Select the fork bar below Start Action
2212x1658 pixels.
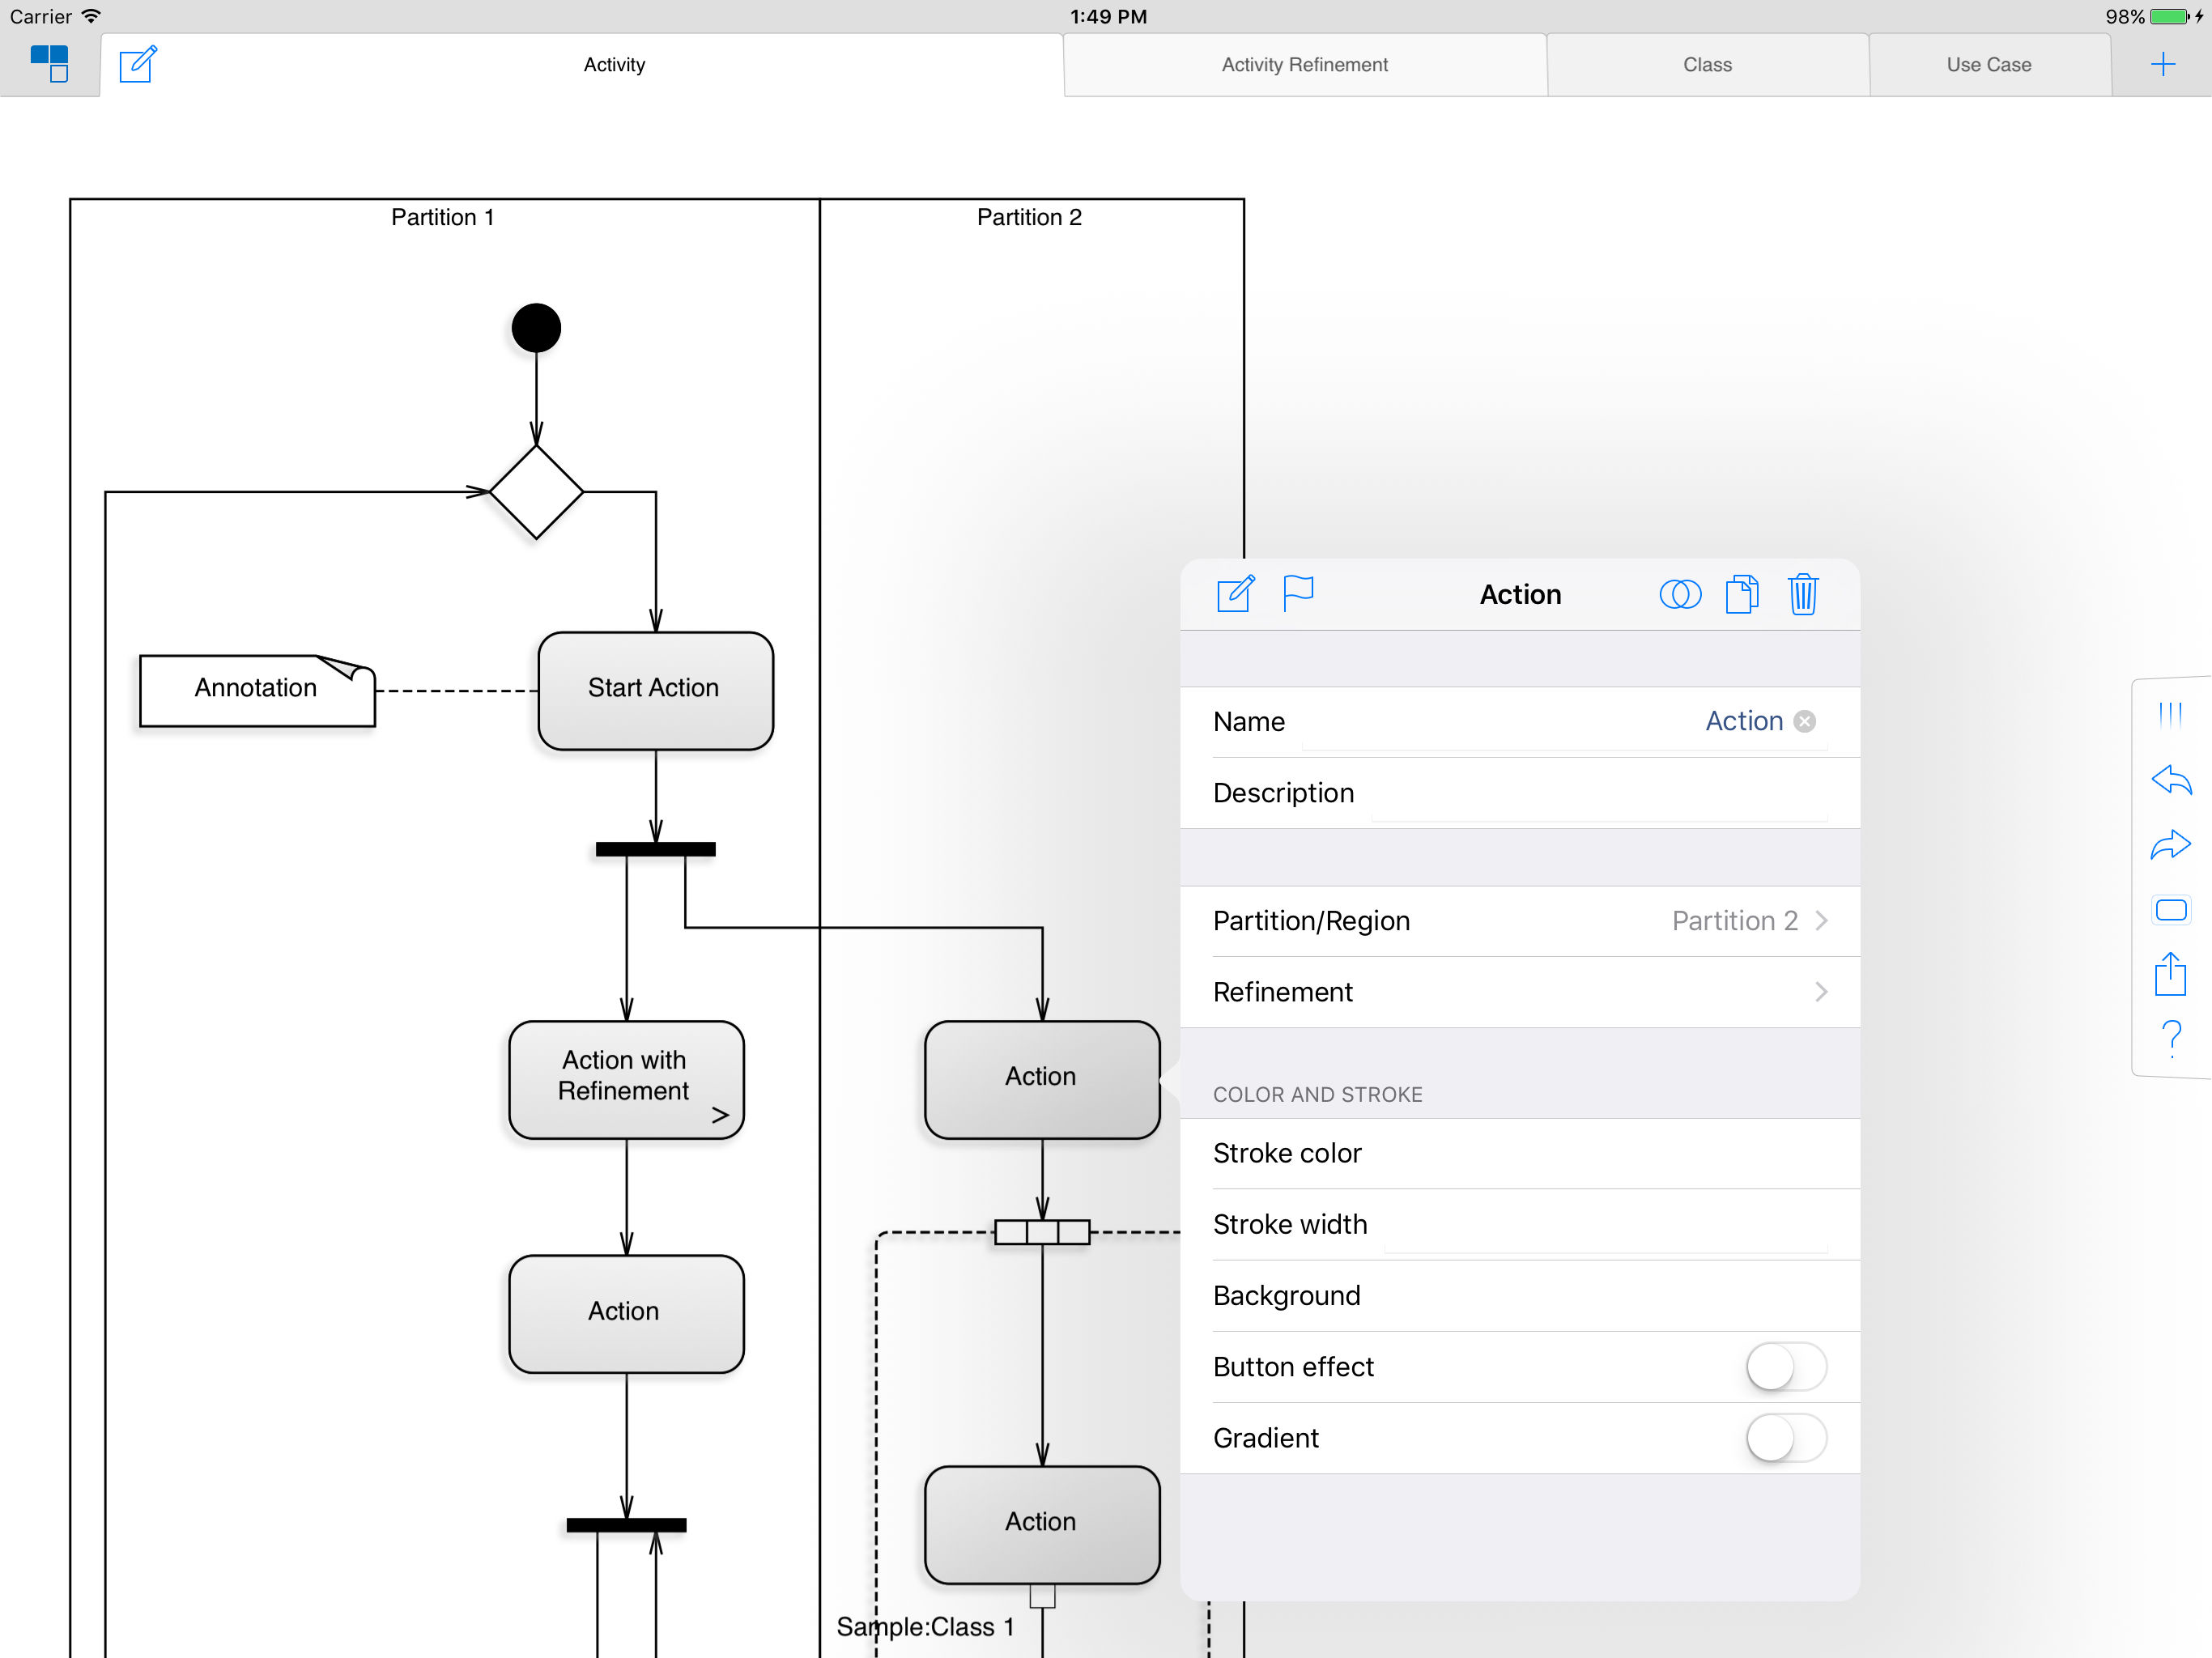655,849
